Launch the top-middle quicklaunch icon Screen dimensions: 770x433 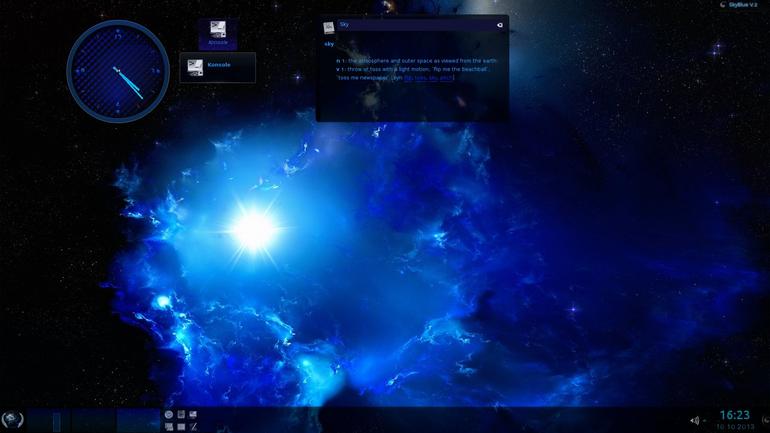coord(181,415)
